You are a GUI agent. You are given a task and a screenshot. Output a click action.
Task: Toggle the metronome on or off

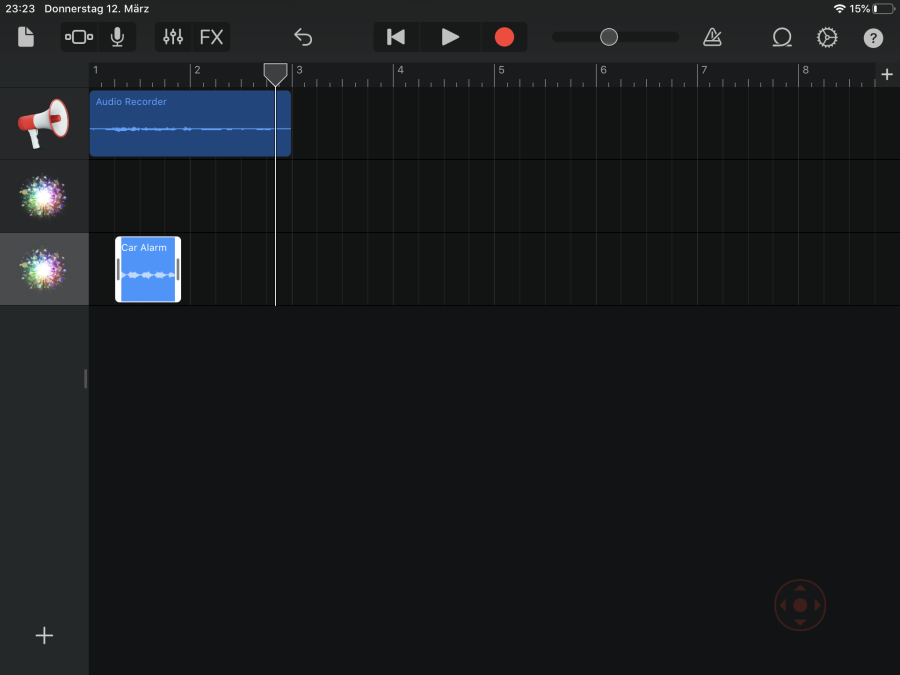[x=712, y=37]
